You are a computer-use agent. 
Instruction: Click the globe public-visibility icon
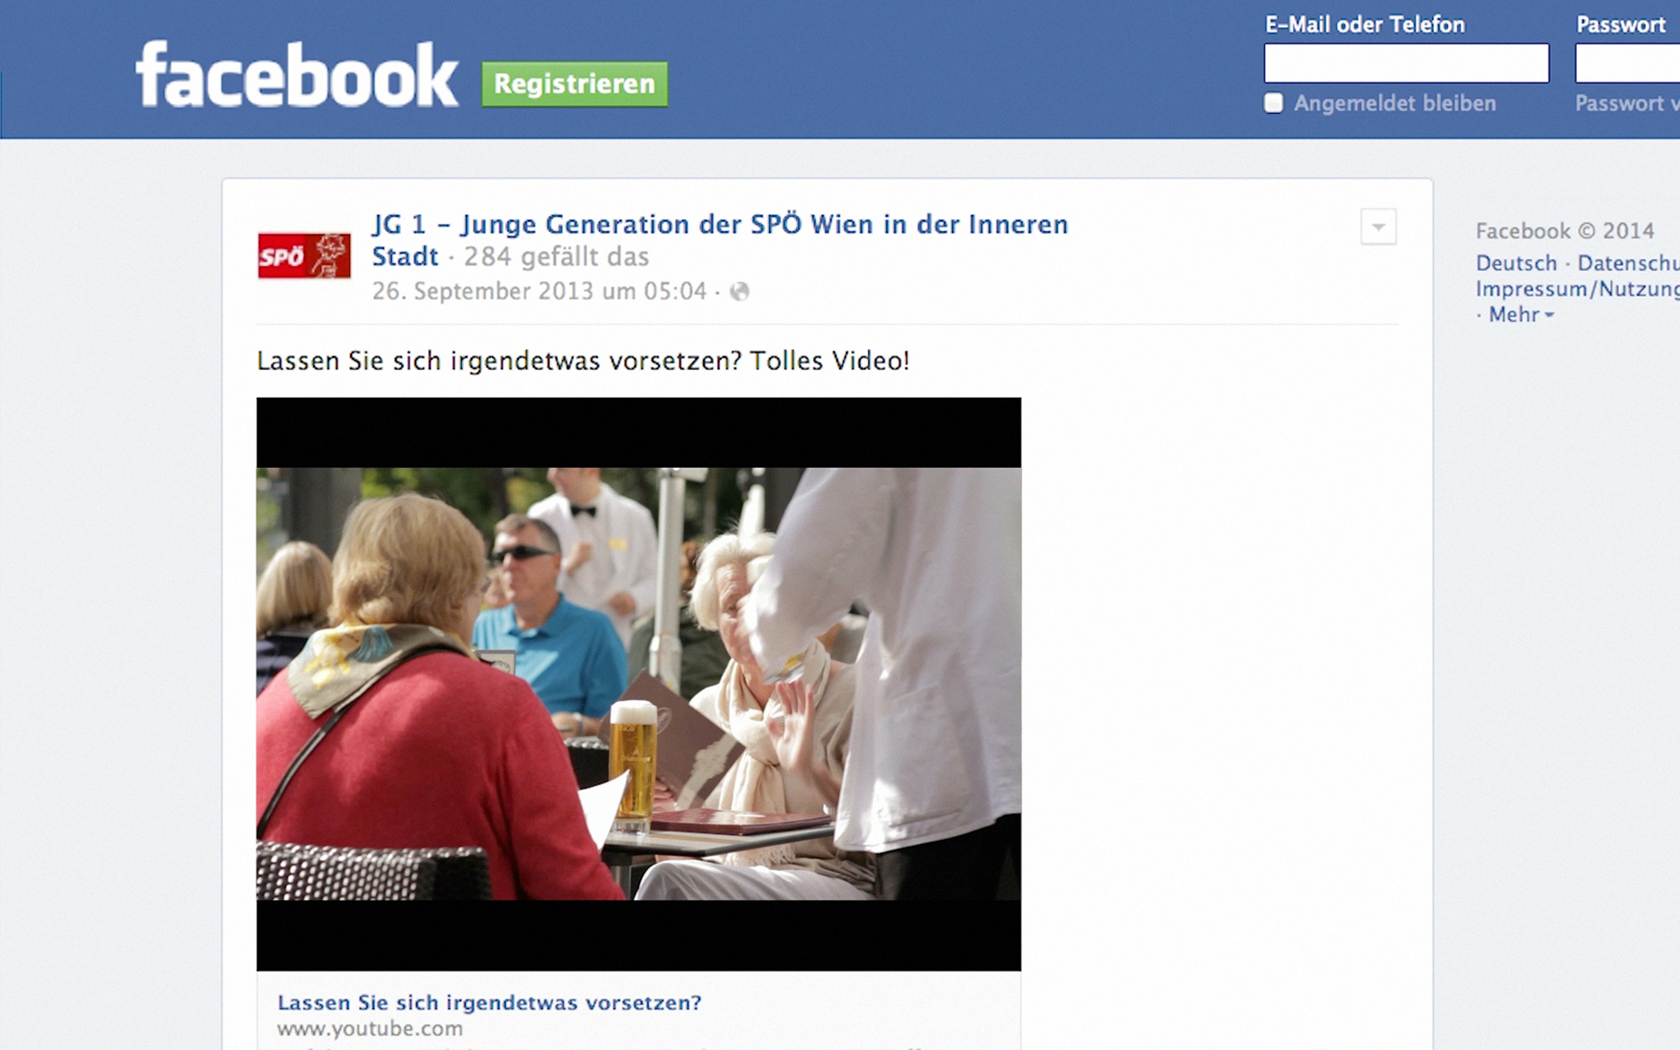point(739,291)
